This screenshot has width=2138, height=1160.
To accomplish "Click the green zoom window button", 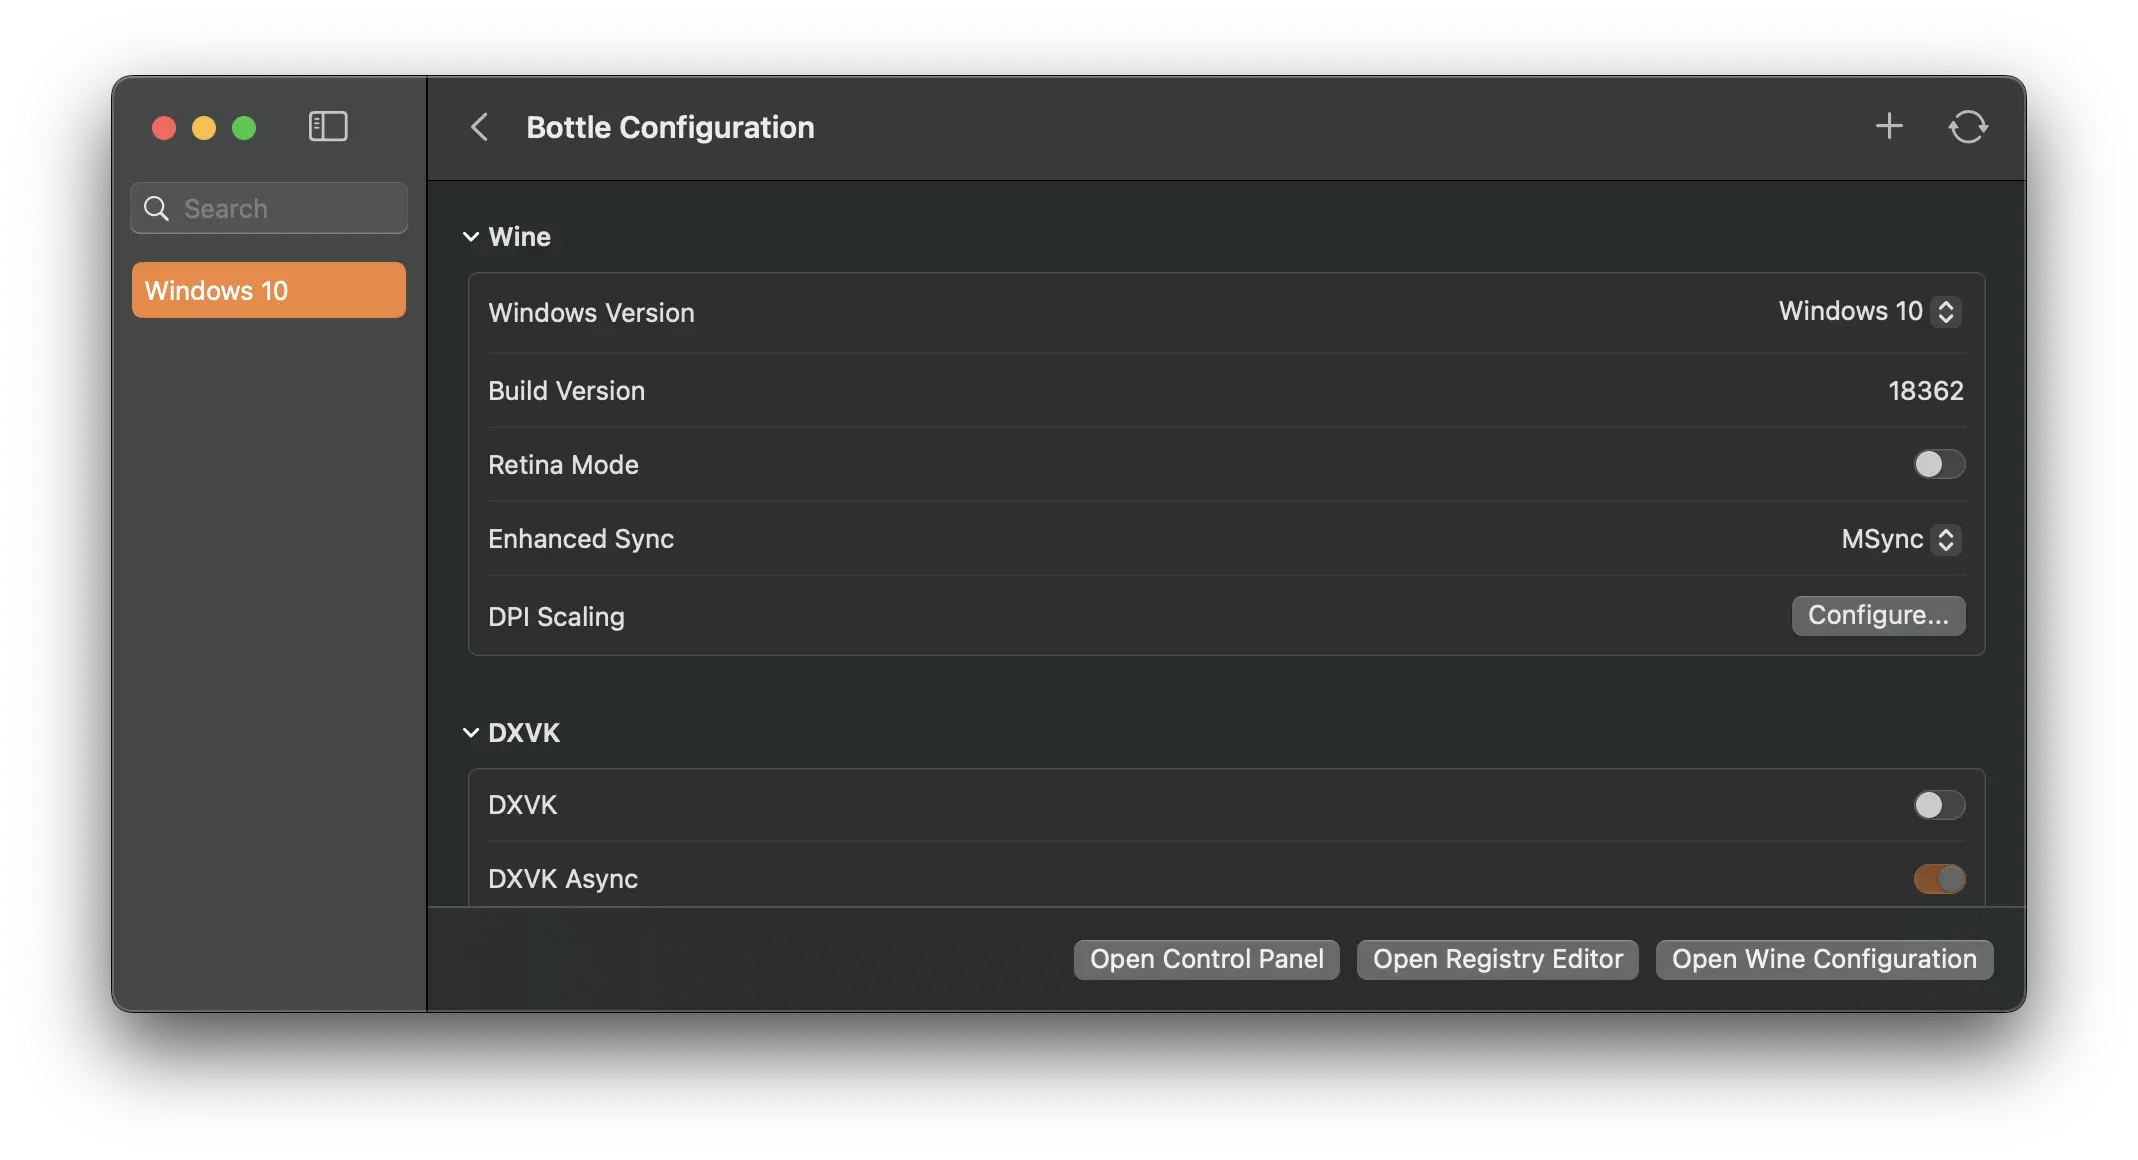I will (x=244, y=128).
